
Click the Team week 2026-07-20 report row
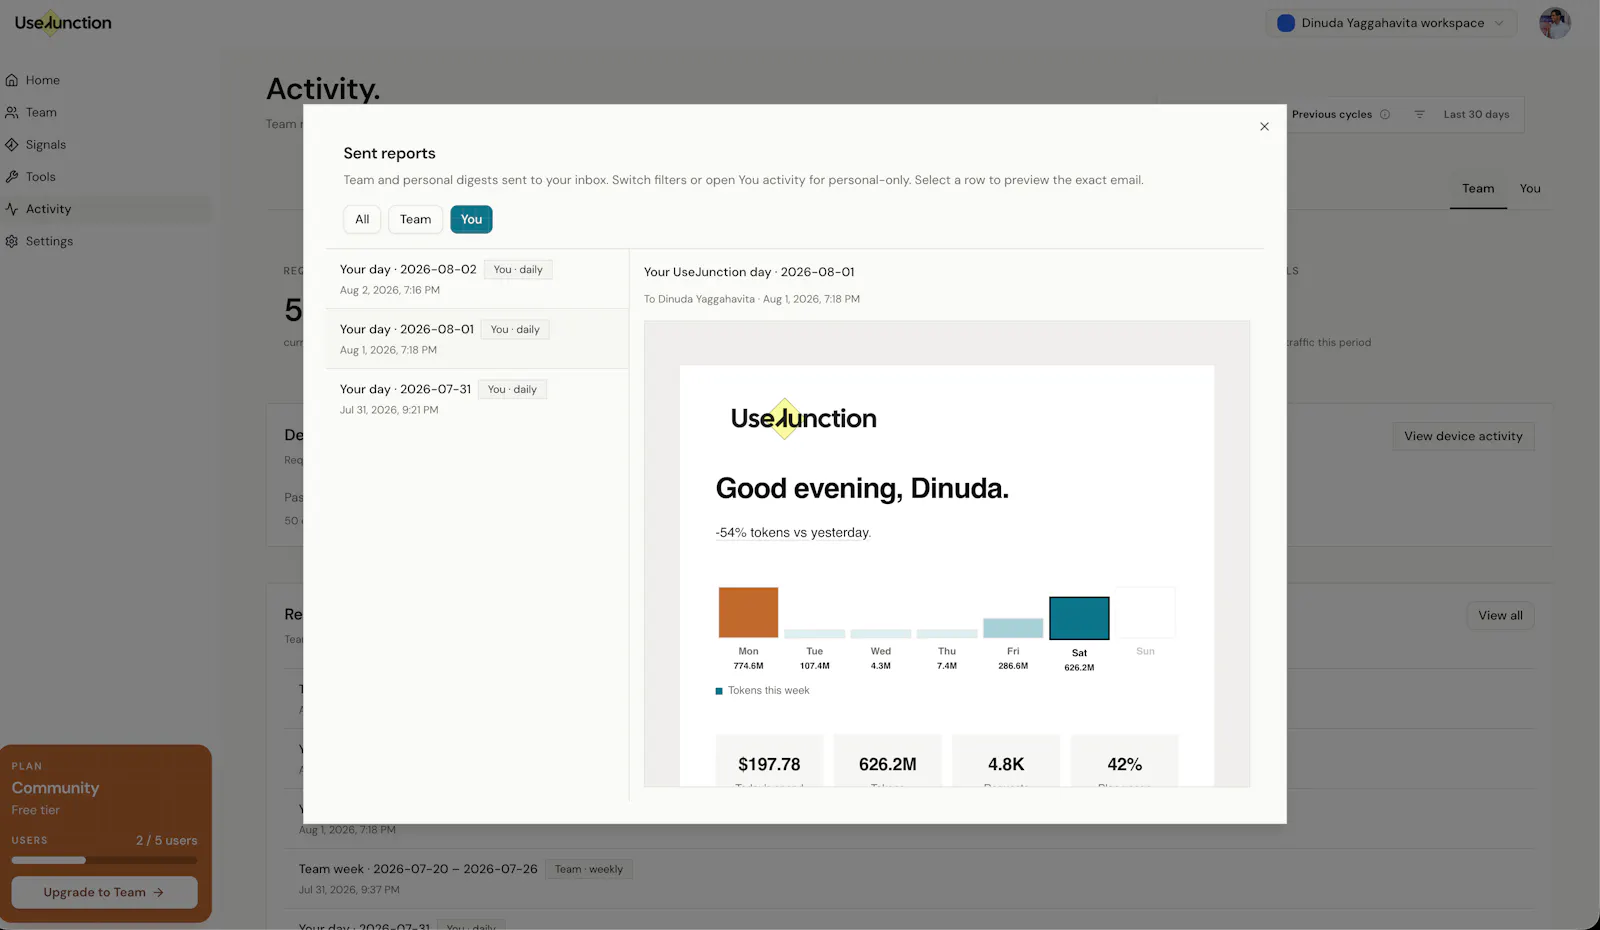pyautogui.click(x=915, y=878)
